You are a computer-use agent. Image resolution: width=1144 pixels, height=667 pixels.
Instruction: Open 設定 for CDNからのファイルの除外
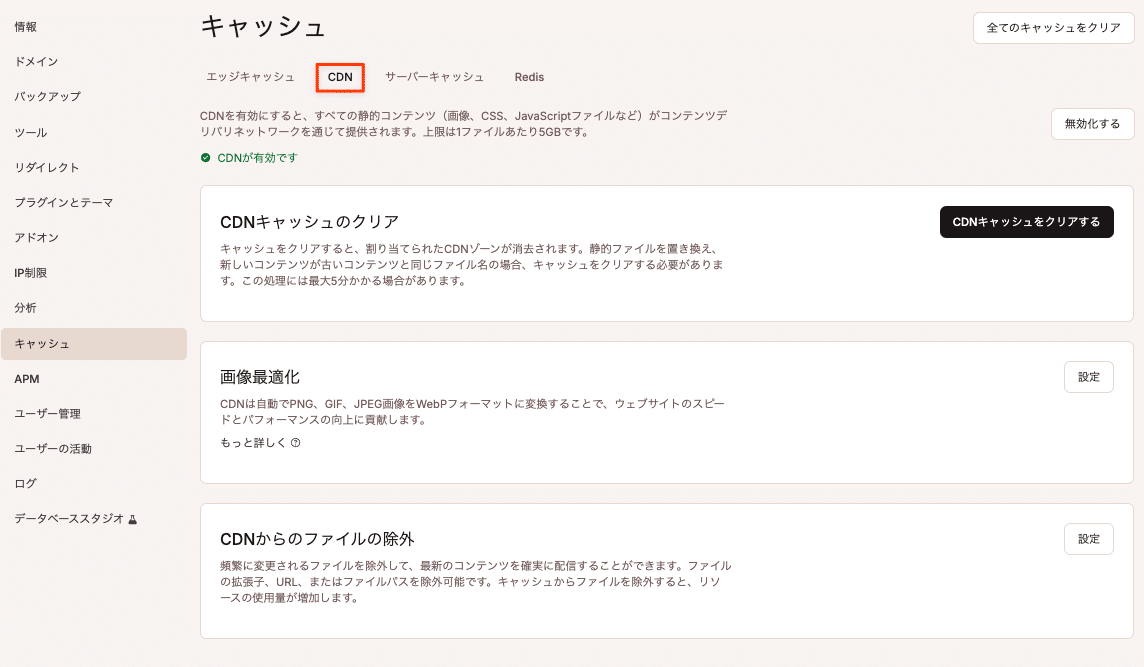[x=1088, y=538]
